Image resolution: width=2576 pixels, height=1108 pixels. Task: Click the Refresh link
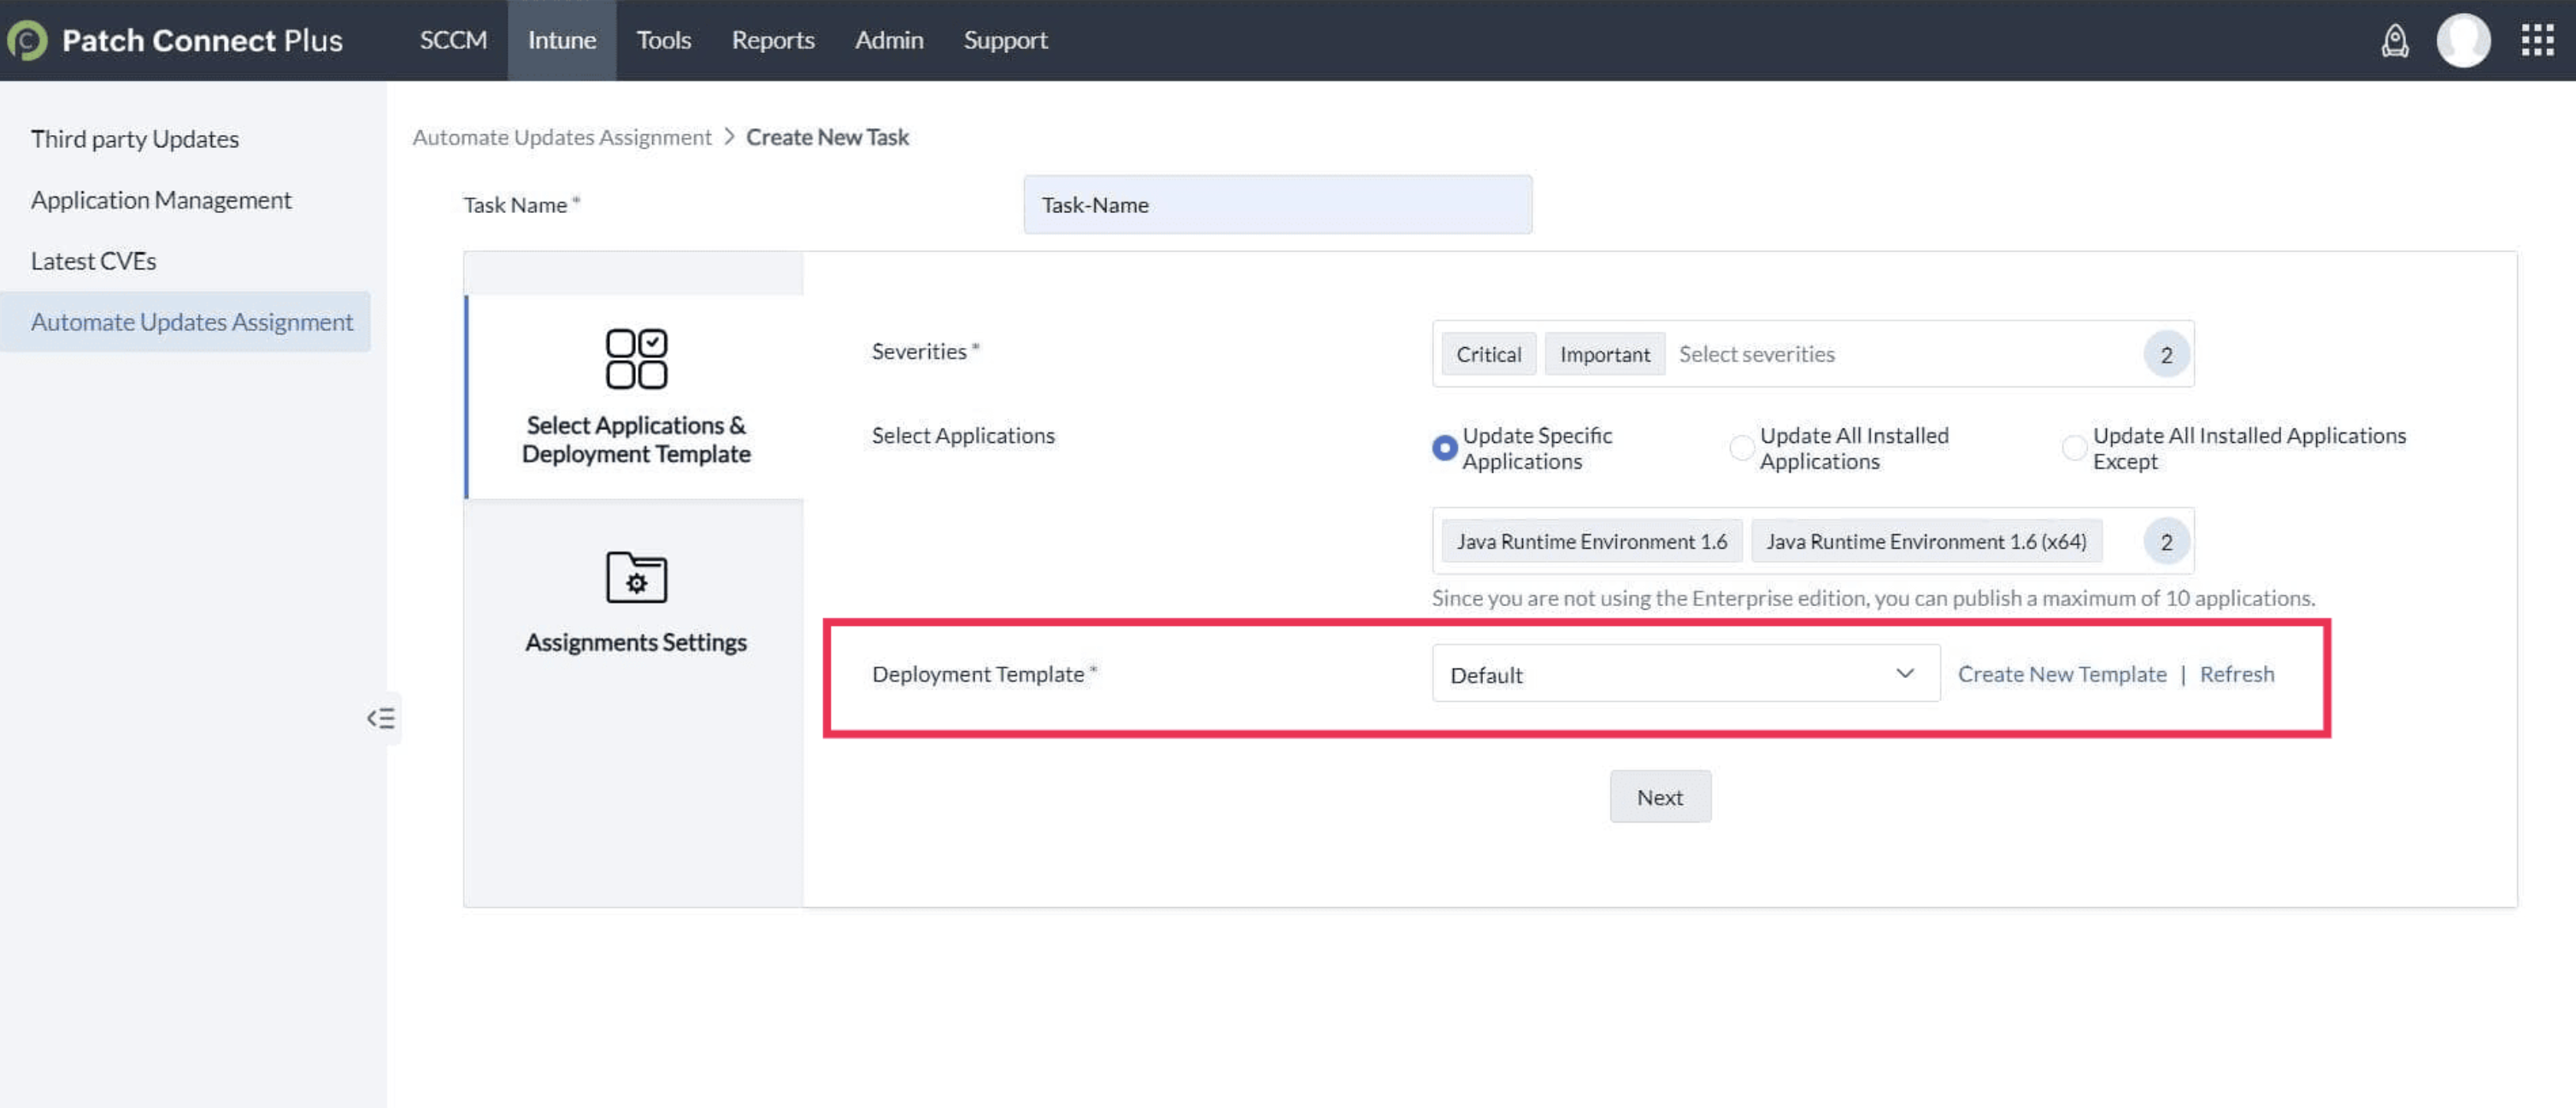point(2236,675)
